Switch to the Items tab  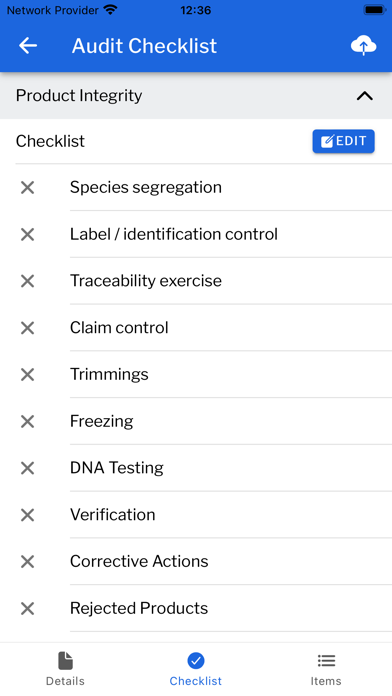tap(326, 669)
